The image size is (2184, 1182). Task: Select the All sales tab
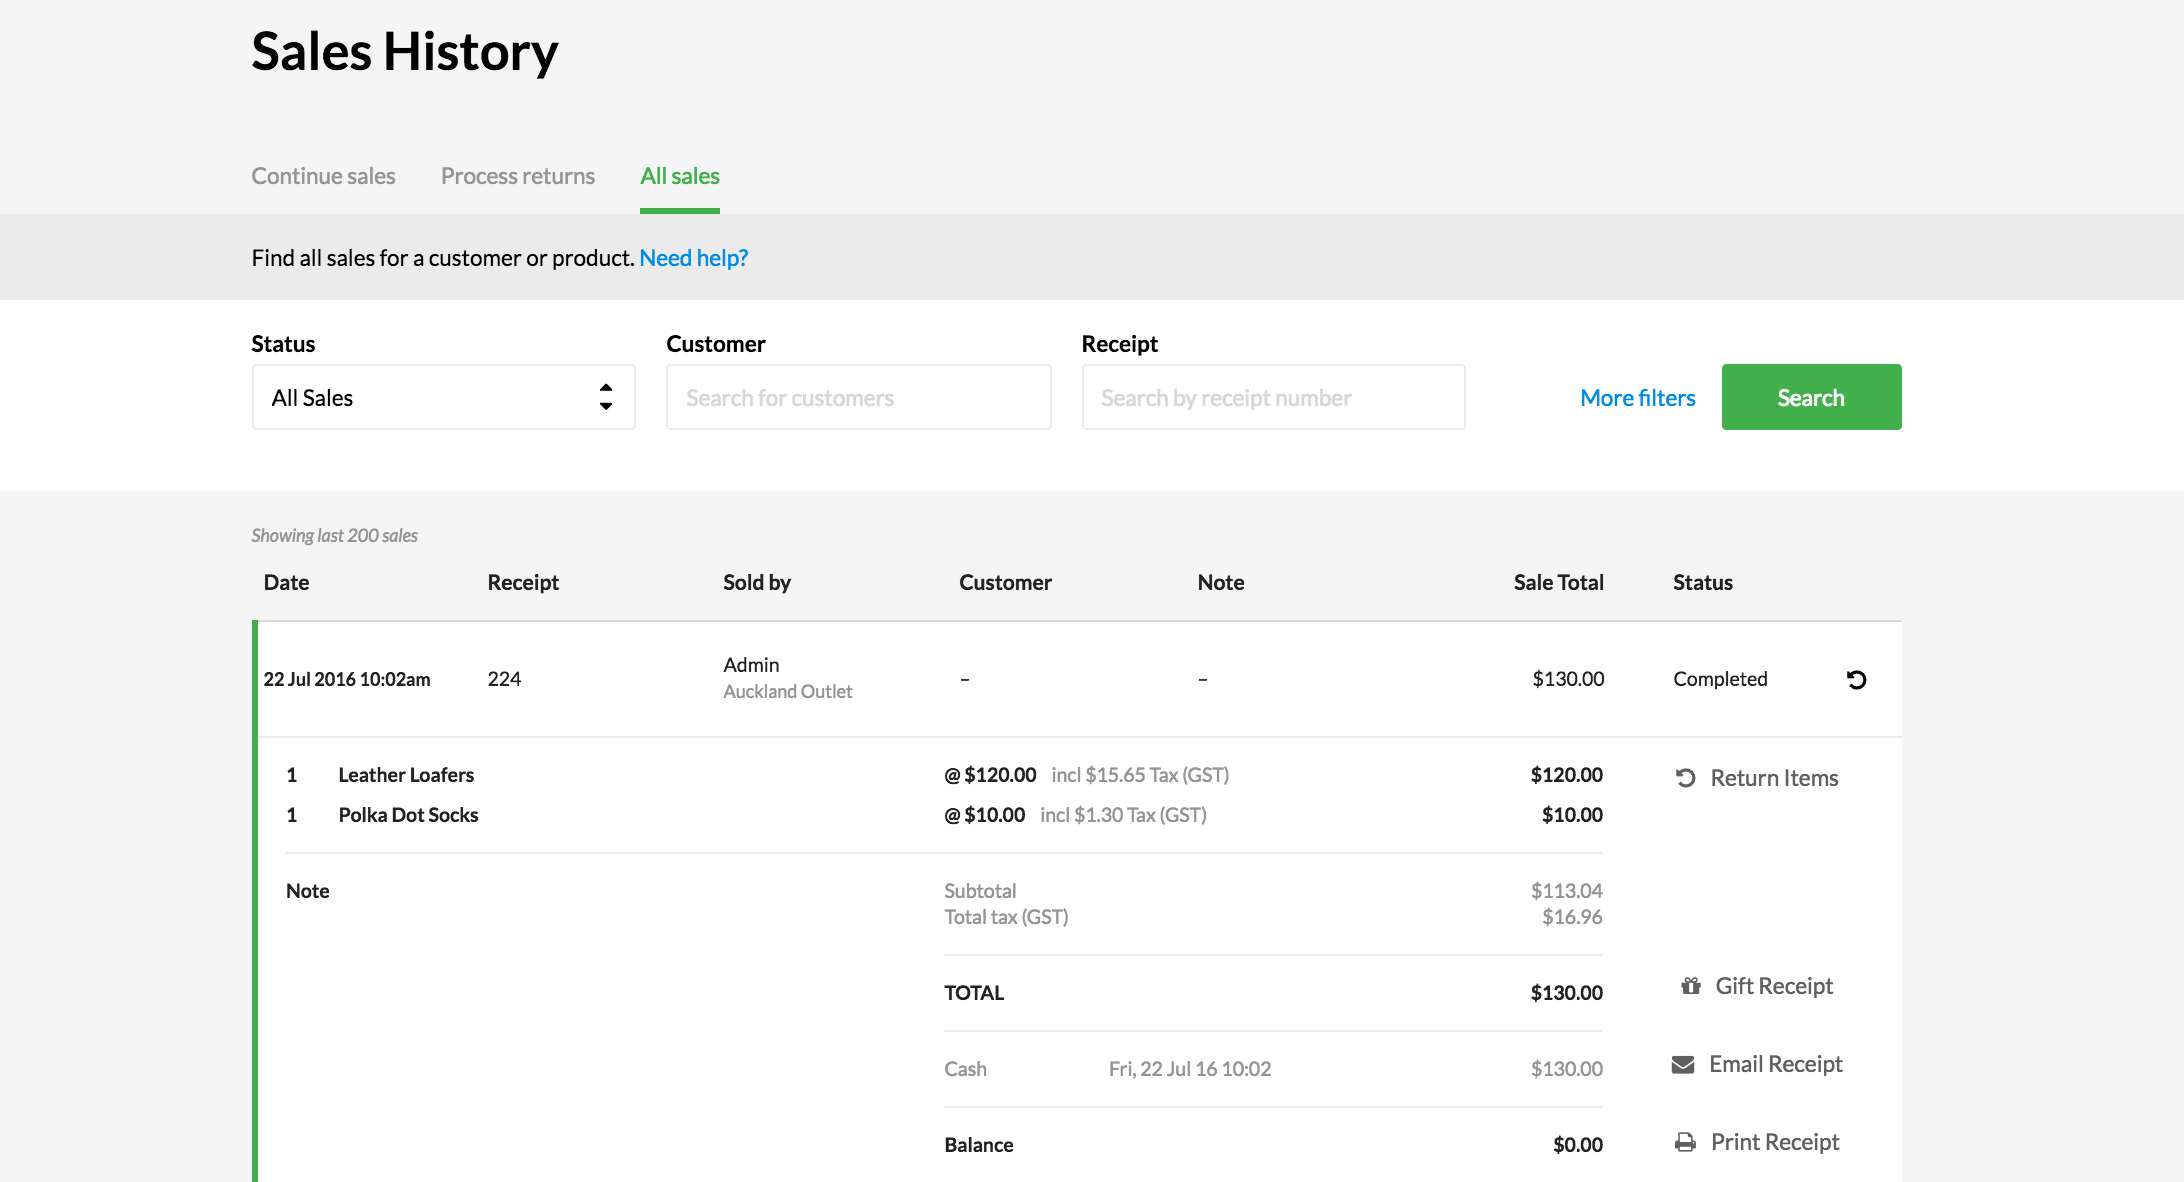pos(679,176)
